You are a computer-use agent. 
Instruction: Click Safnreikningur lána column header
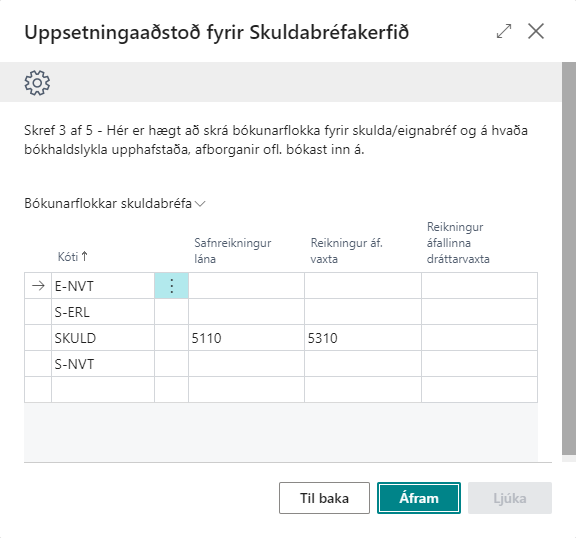pyautogui.click(x=233, y=251)
